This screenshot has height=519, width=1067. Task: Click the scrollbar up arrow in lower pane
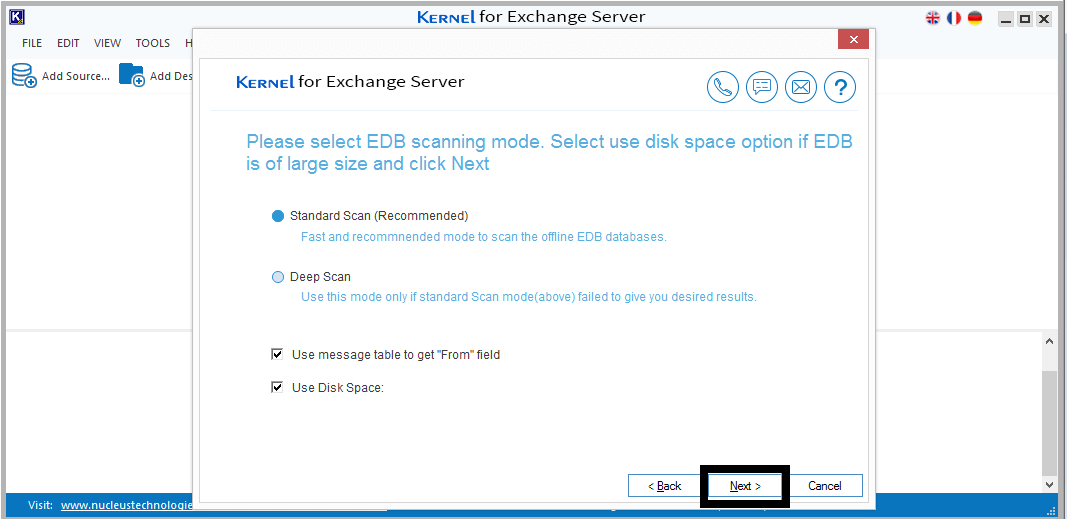click(x=1050, y=342)
